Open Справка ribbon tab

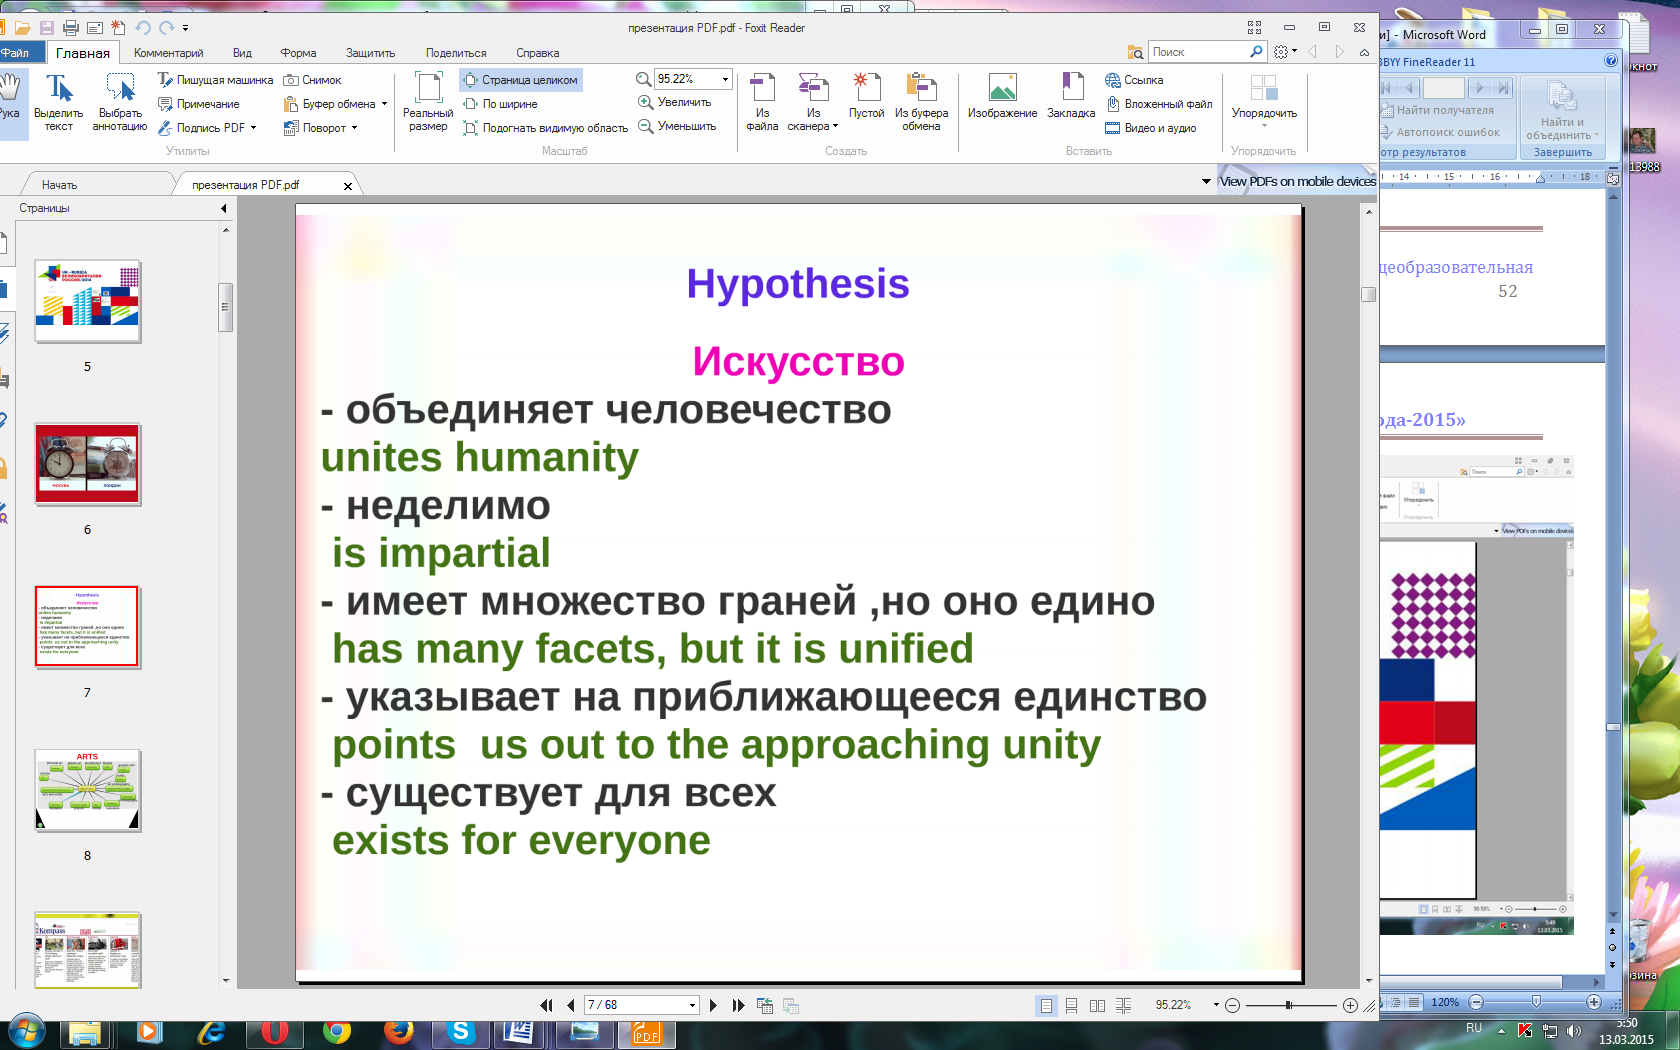537,53
